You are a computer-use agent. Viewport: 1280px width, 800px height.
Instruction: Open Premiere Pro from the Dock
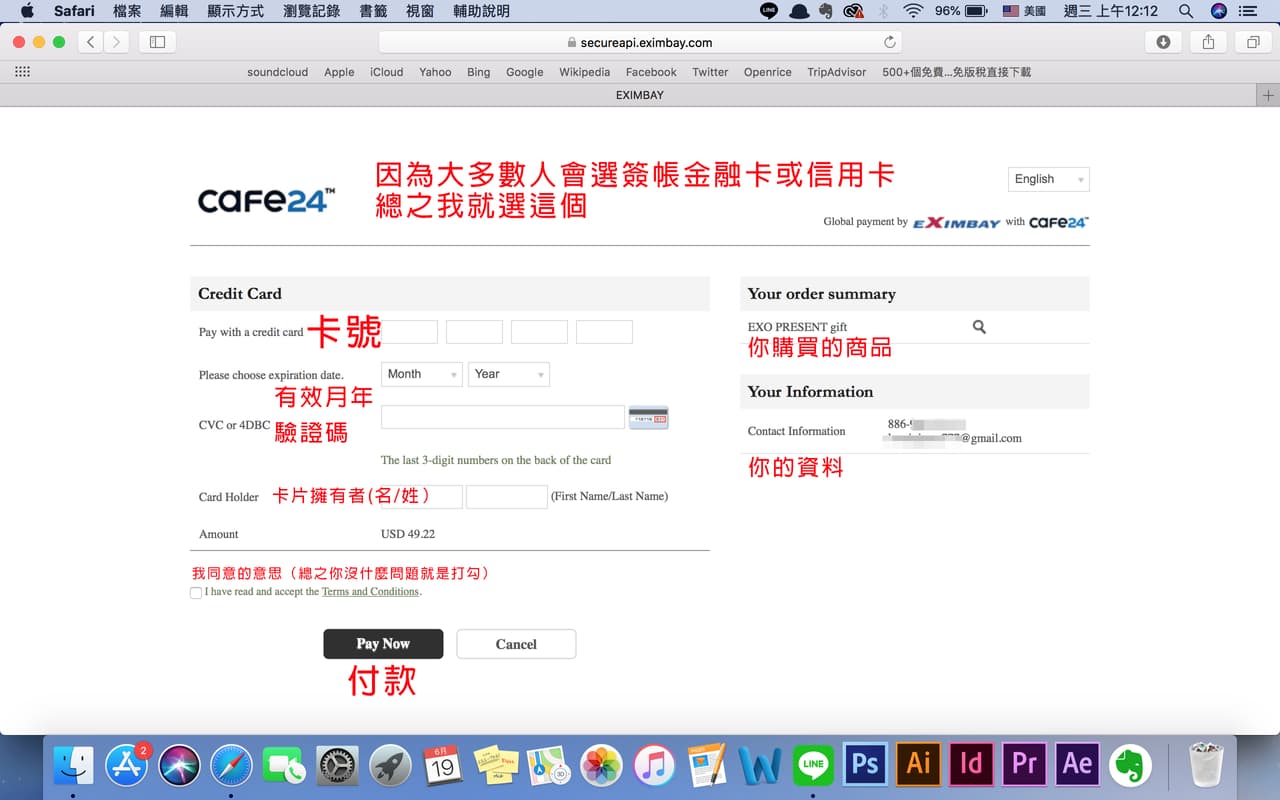[1024, 764]
